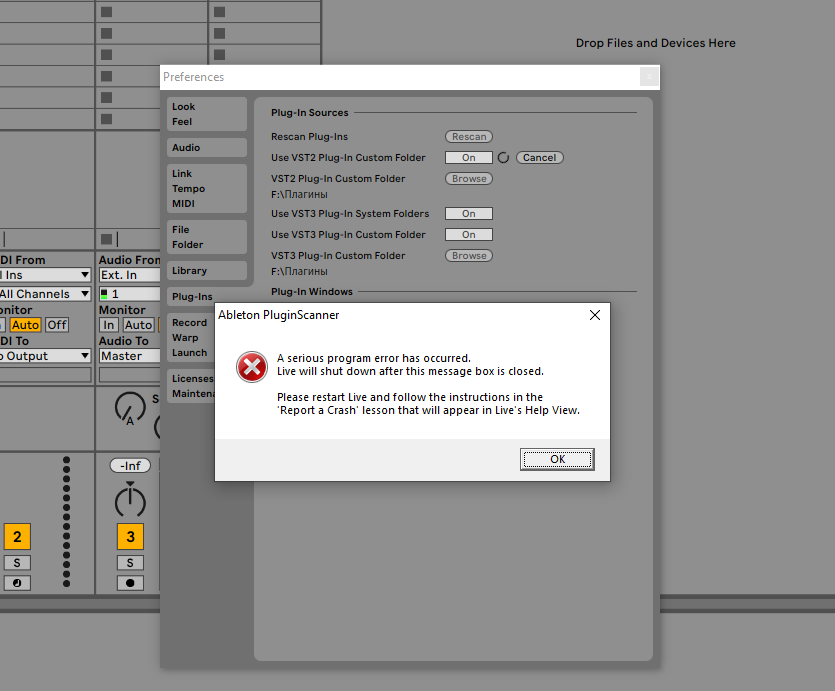Arm track 2 with its MIDI arm button

(17, 583)
